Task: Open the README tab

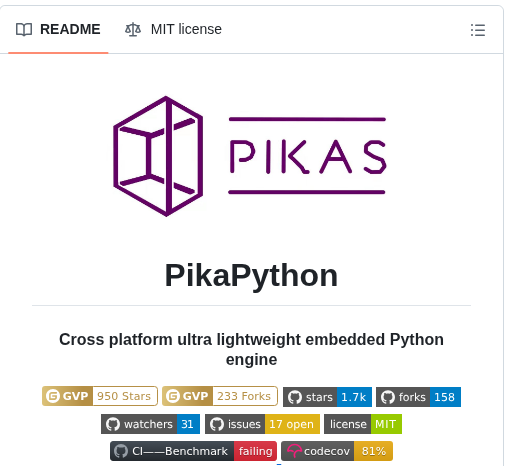Action: tap(58, 29)
